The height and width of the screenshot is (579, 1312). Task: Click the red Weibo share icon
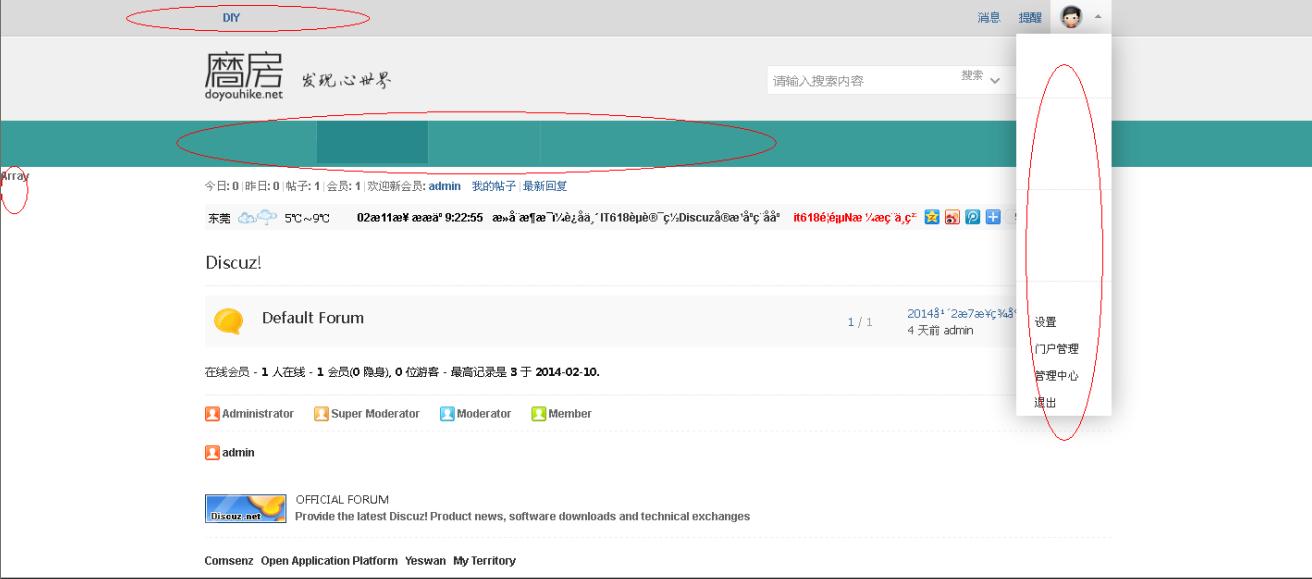(x=952, y=216)
